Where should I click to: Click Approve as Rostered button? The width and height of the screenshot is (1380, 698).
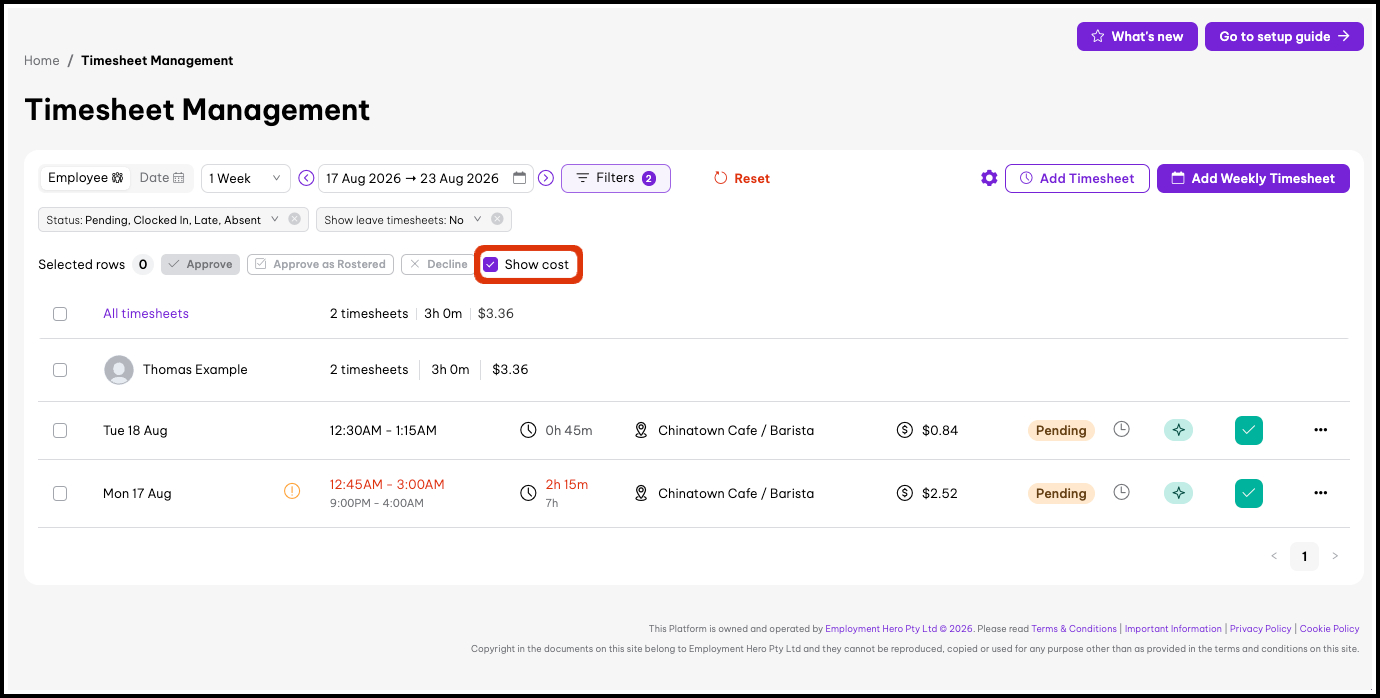point(320,264)
